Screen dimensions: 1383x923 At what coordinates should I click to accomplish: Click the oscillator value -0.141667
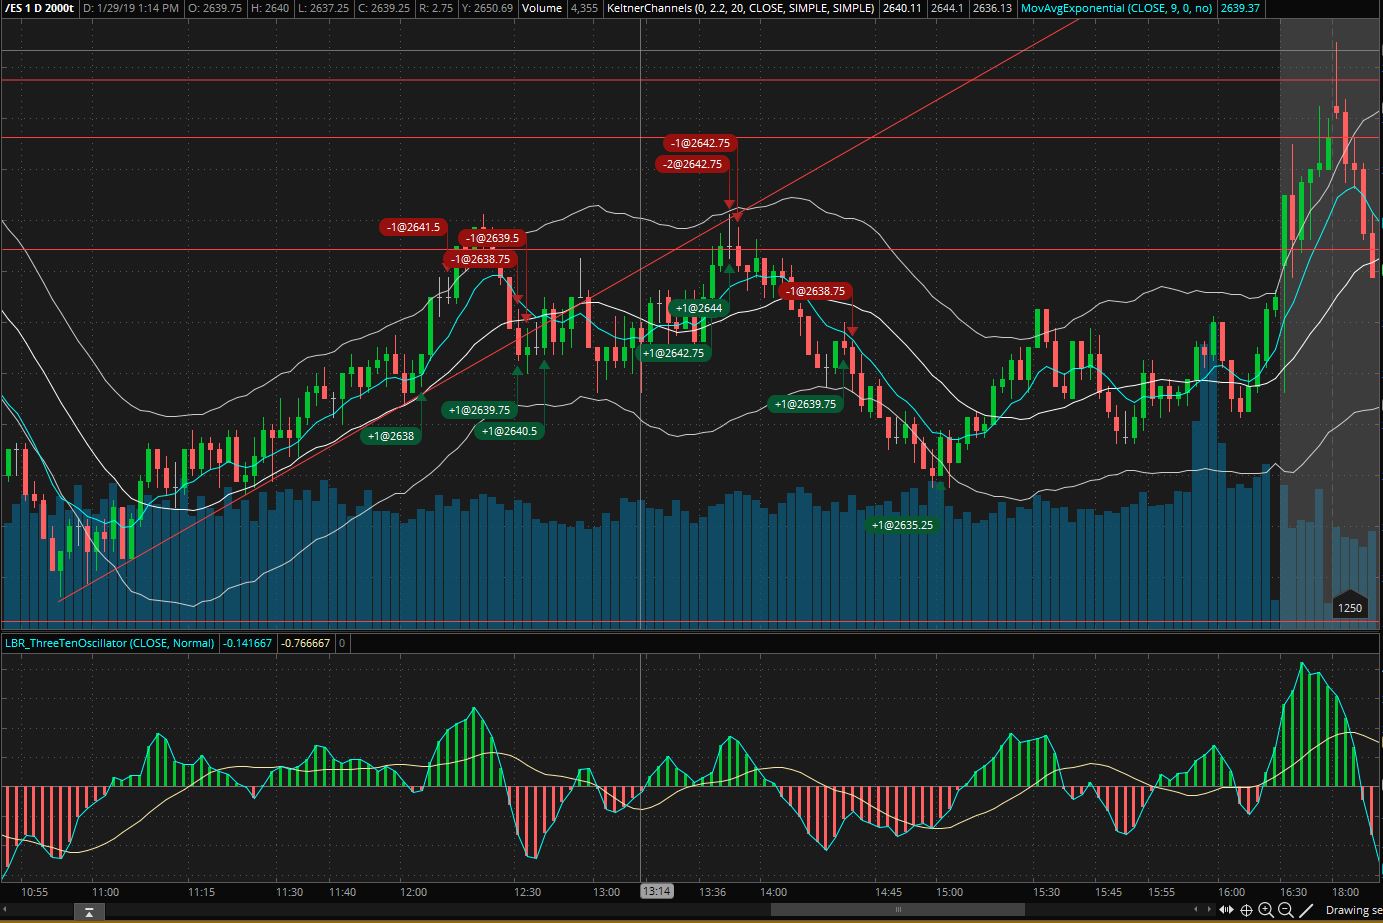tap(248, 643)
